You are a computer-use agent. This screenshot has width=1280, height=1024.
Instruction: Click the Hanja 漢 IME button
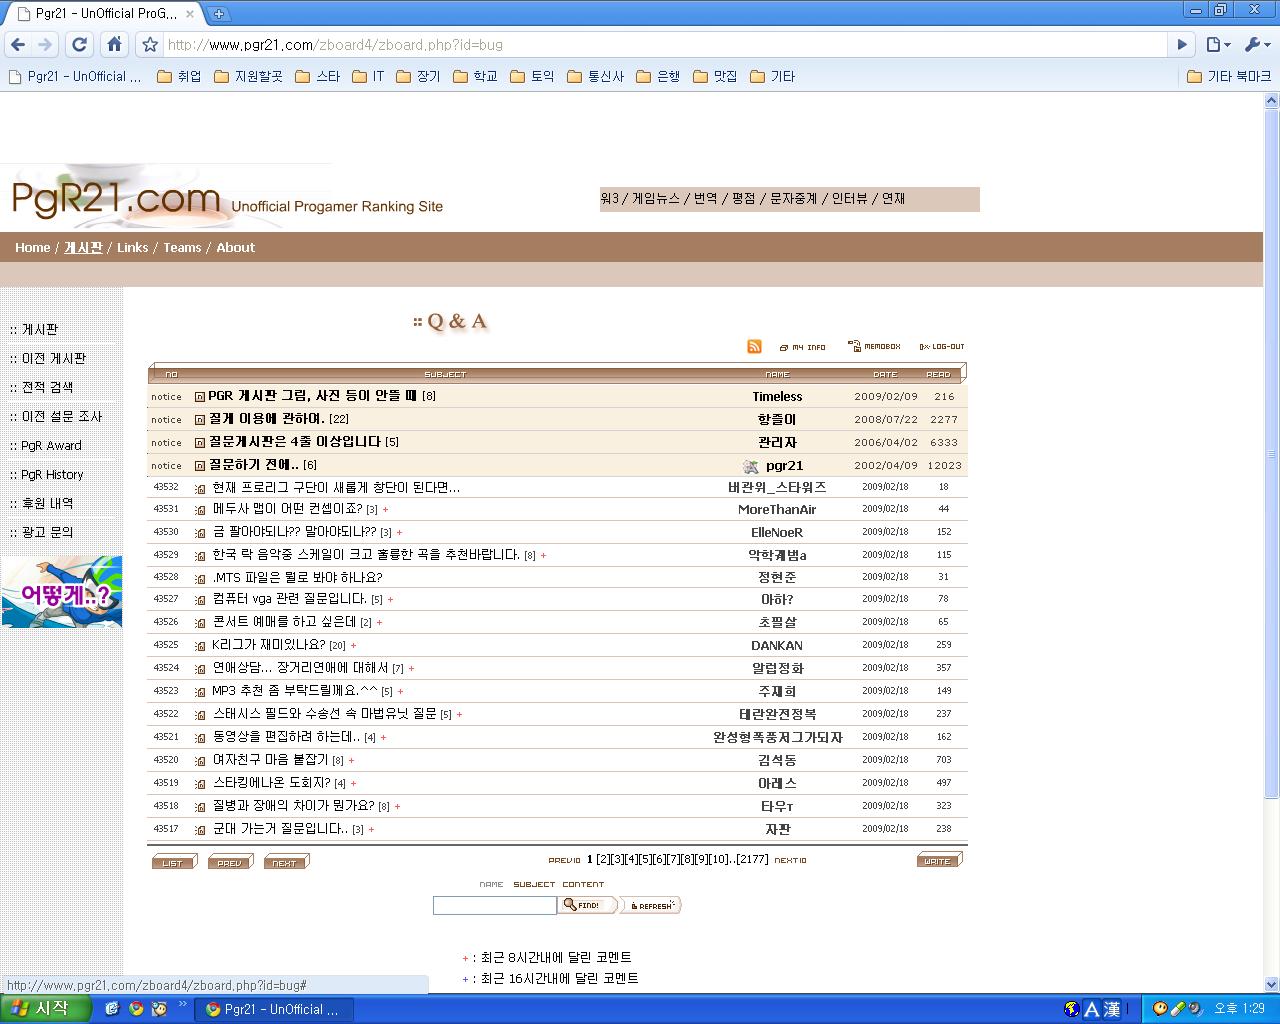tap(1112, 1009)
